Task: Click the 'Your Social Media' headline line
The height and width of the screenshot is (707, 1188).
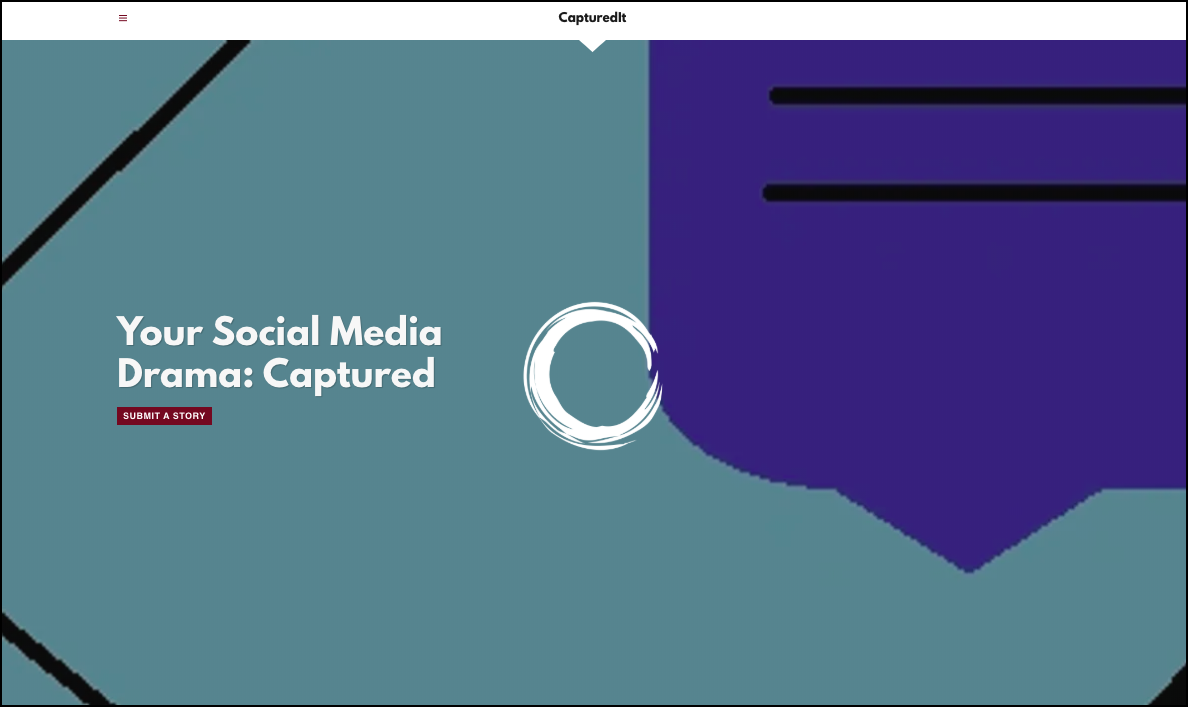Action: 279,332
